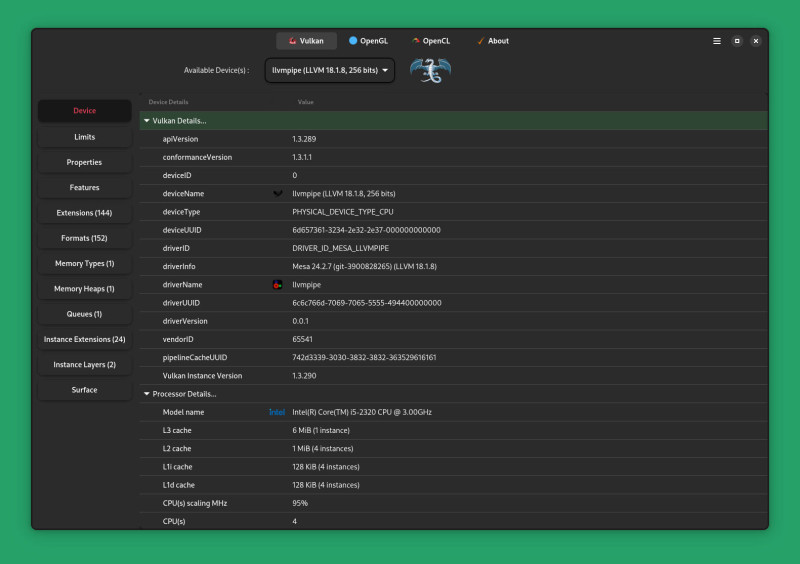Open the About tab
Screen dimensions: 800x564
[492, 41]
